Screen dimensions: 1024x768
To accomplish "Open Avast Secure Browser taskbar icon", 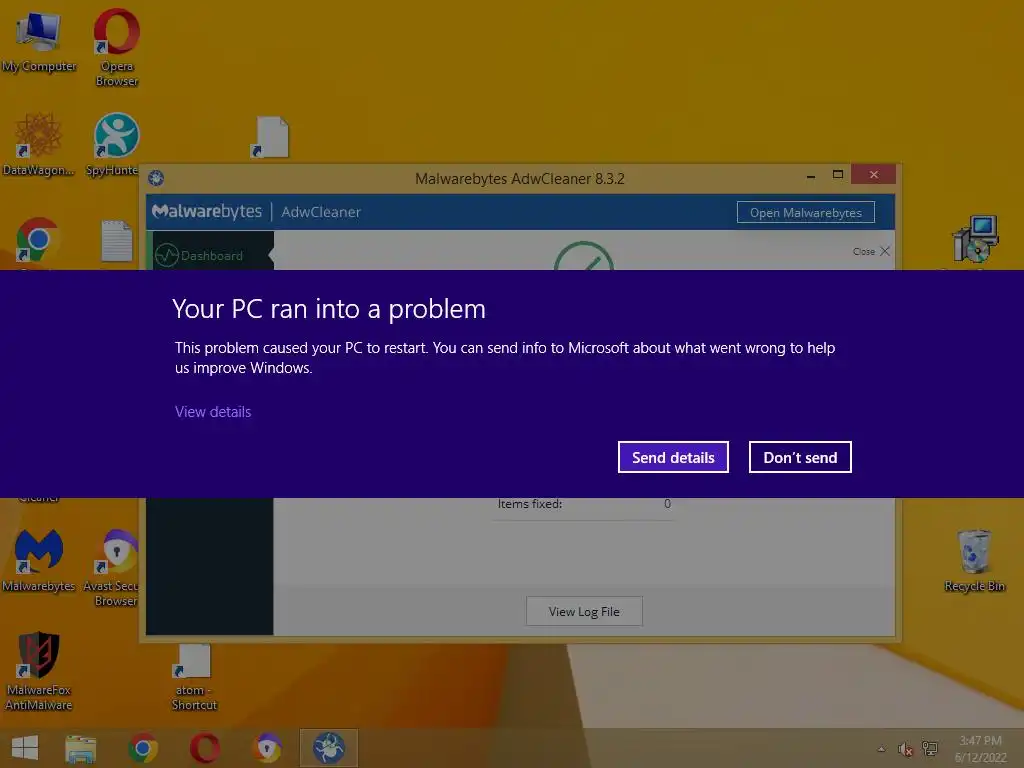I will 267,748.
